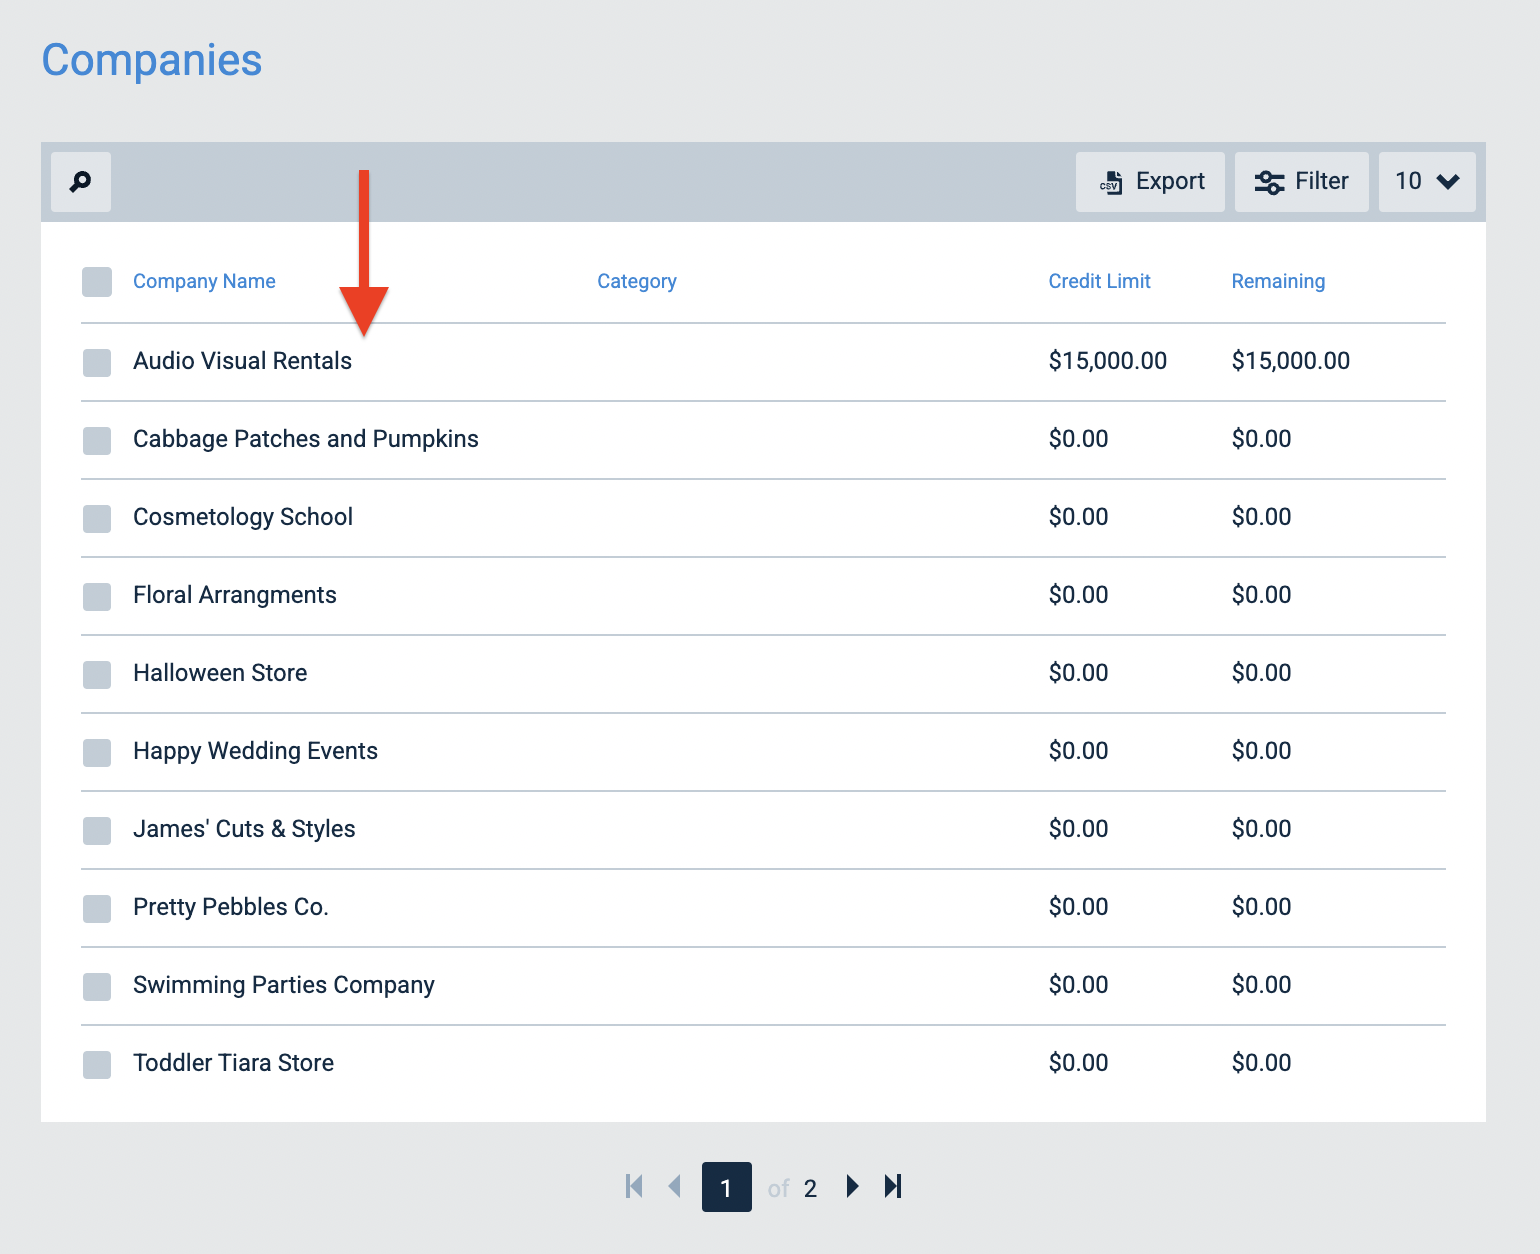Image resolution: width=1540 pixels, height=1254 pixels.
Task: Open the Cosmetology School row
Action: point(243,517)
